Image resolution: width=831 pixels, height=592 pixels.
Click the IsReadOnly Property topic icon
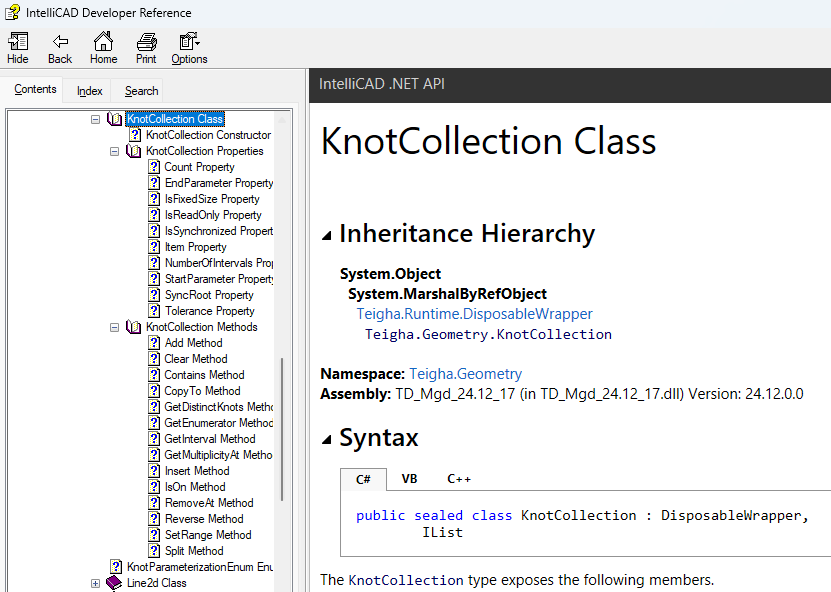tap(154, 215)
